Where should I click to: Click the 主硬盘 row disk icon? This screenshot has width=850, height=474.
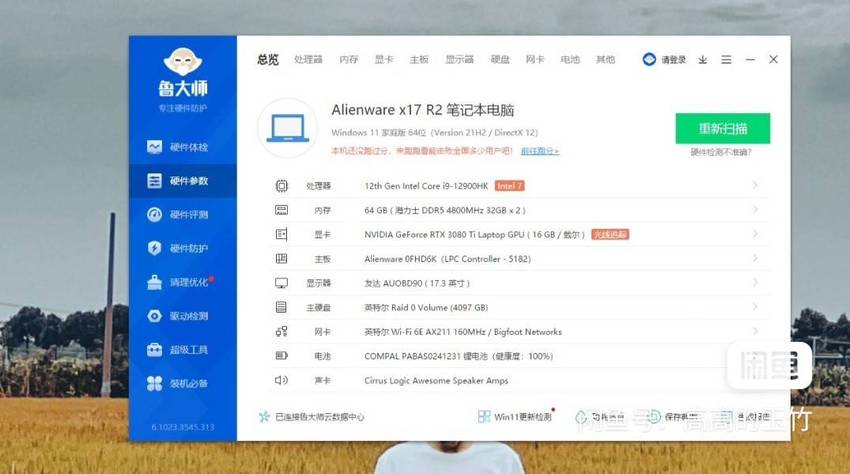tap(281, 308)
